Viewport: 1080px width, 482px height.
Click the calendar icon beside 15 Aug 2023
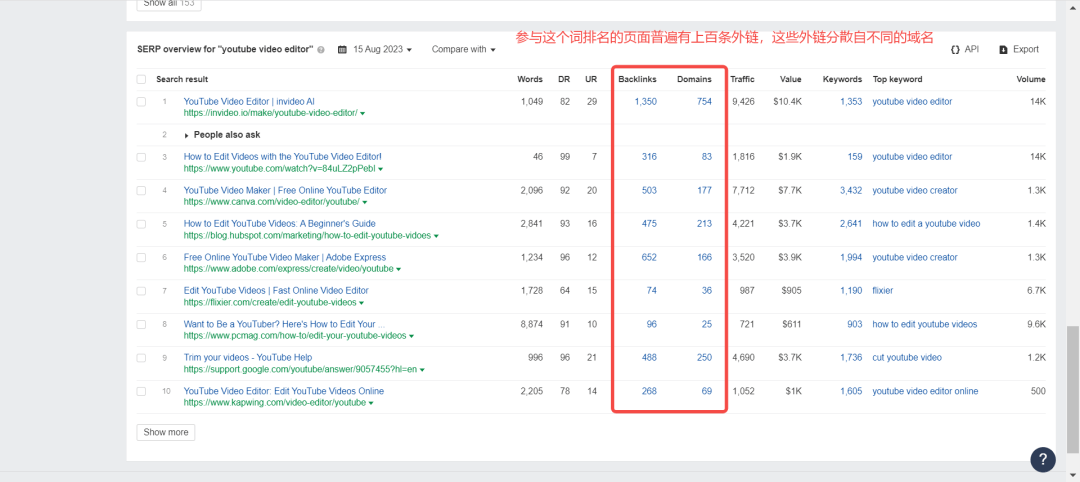point(342,50)
